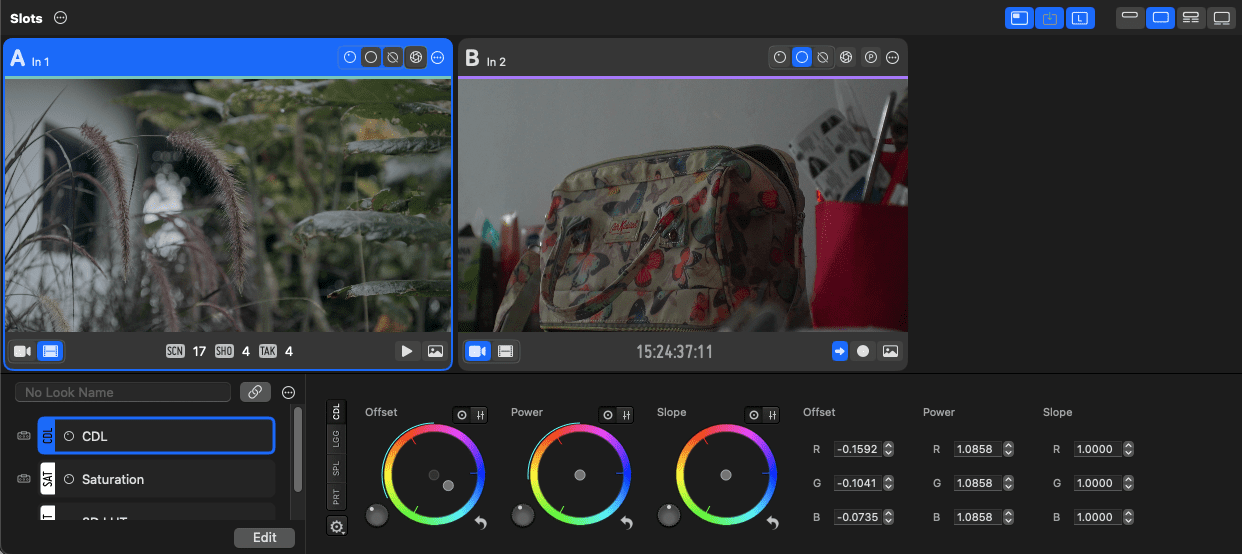Click the L-labeled slot button in top bar
This screenshot has width=1242, height=554.
tap(1080, 18)
